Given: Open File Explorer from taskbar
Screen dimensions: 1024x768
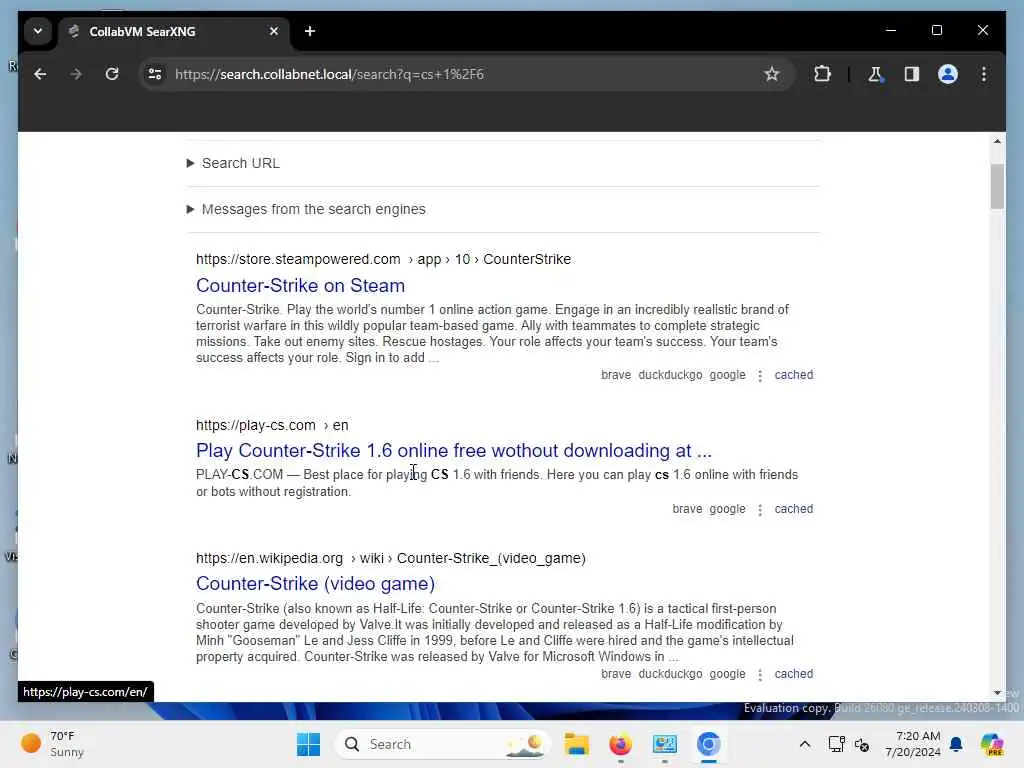Looking at the screenshot, I should coord(577,744).
